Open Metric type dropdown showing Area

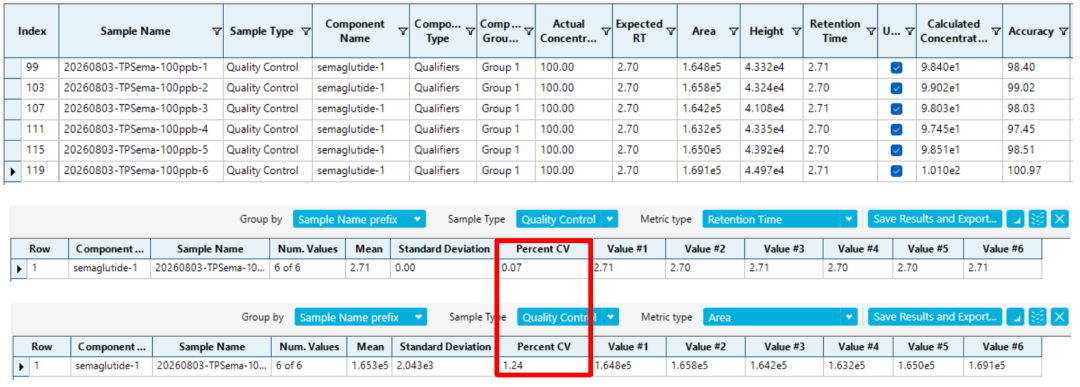[779, 317]
